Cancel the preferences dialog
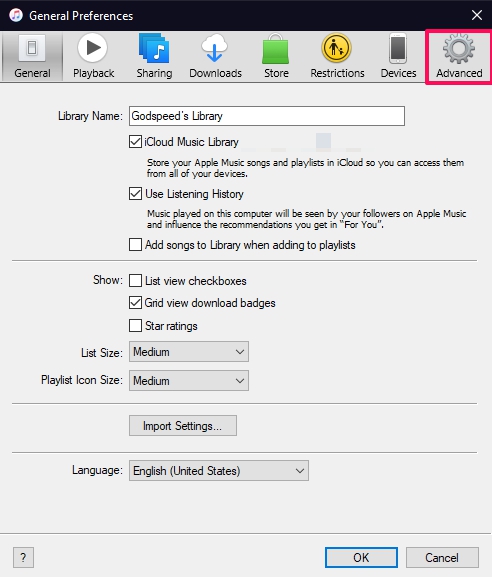492x577 pixels. click(x=442, y=557)
